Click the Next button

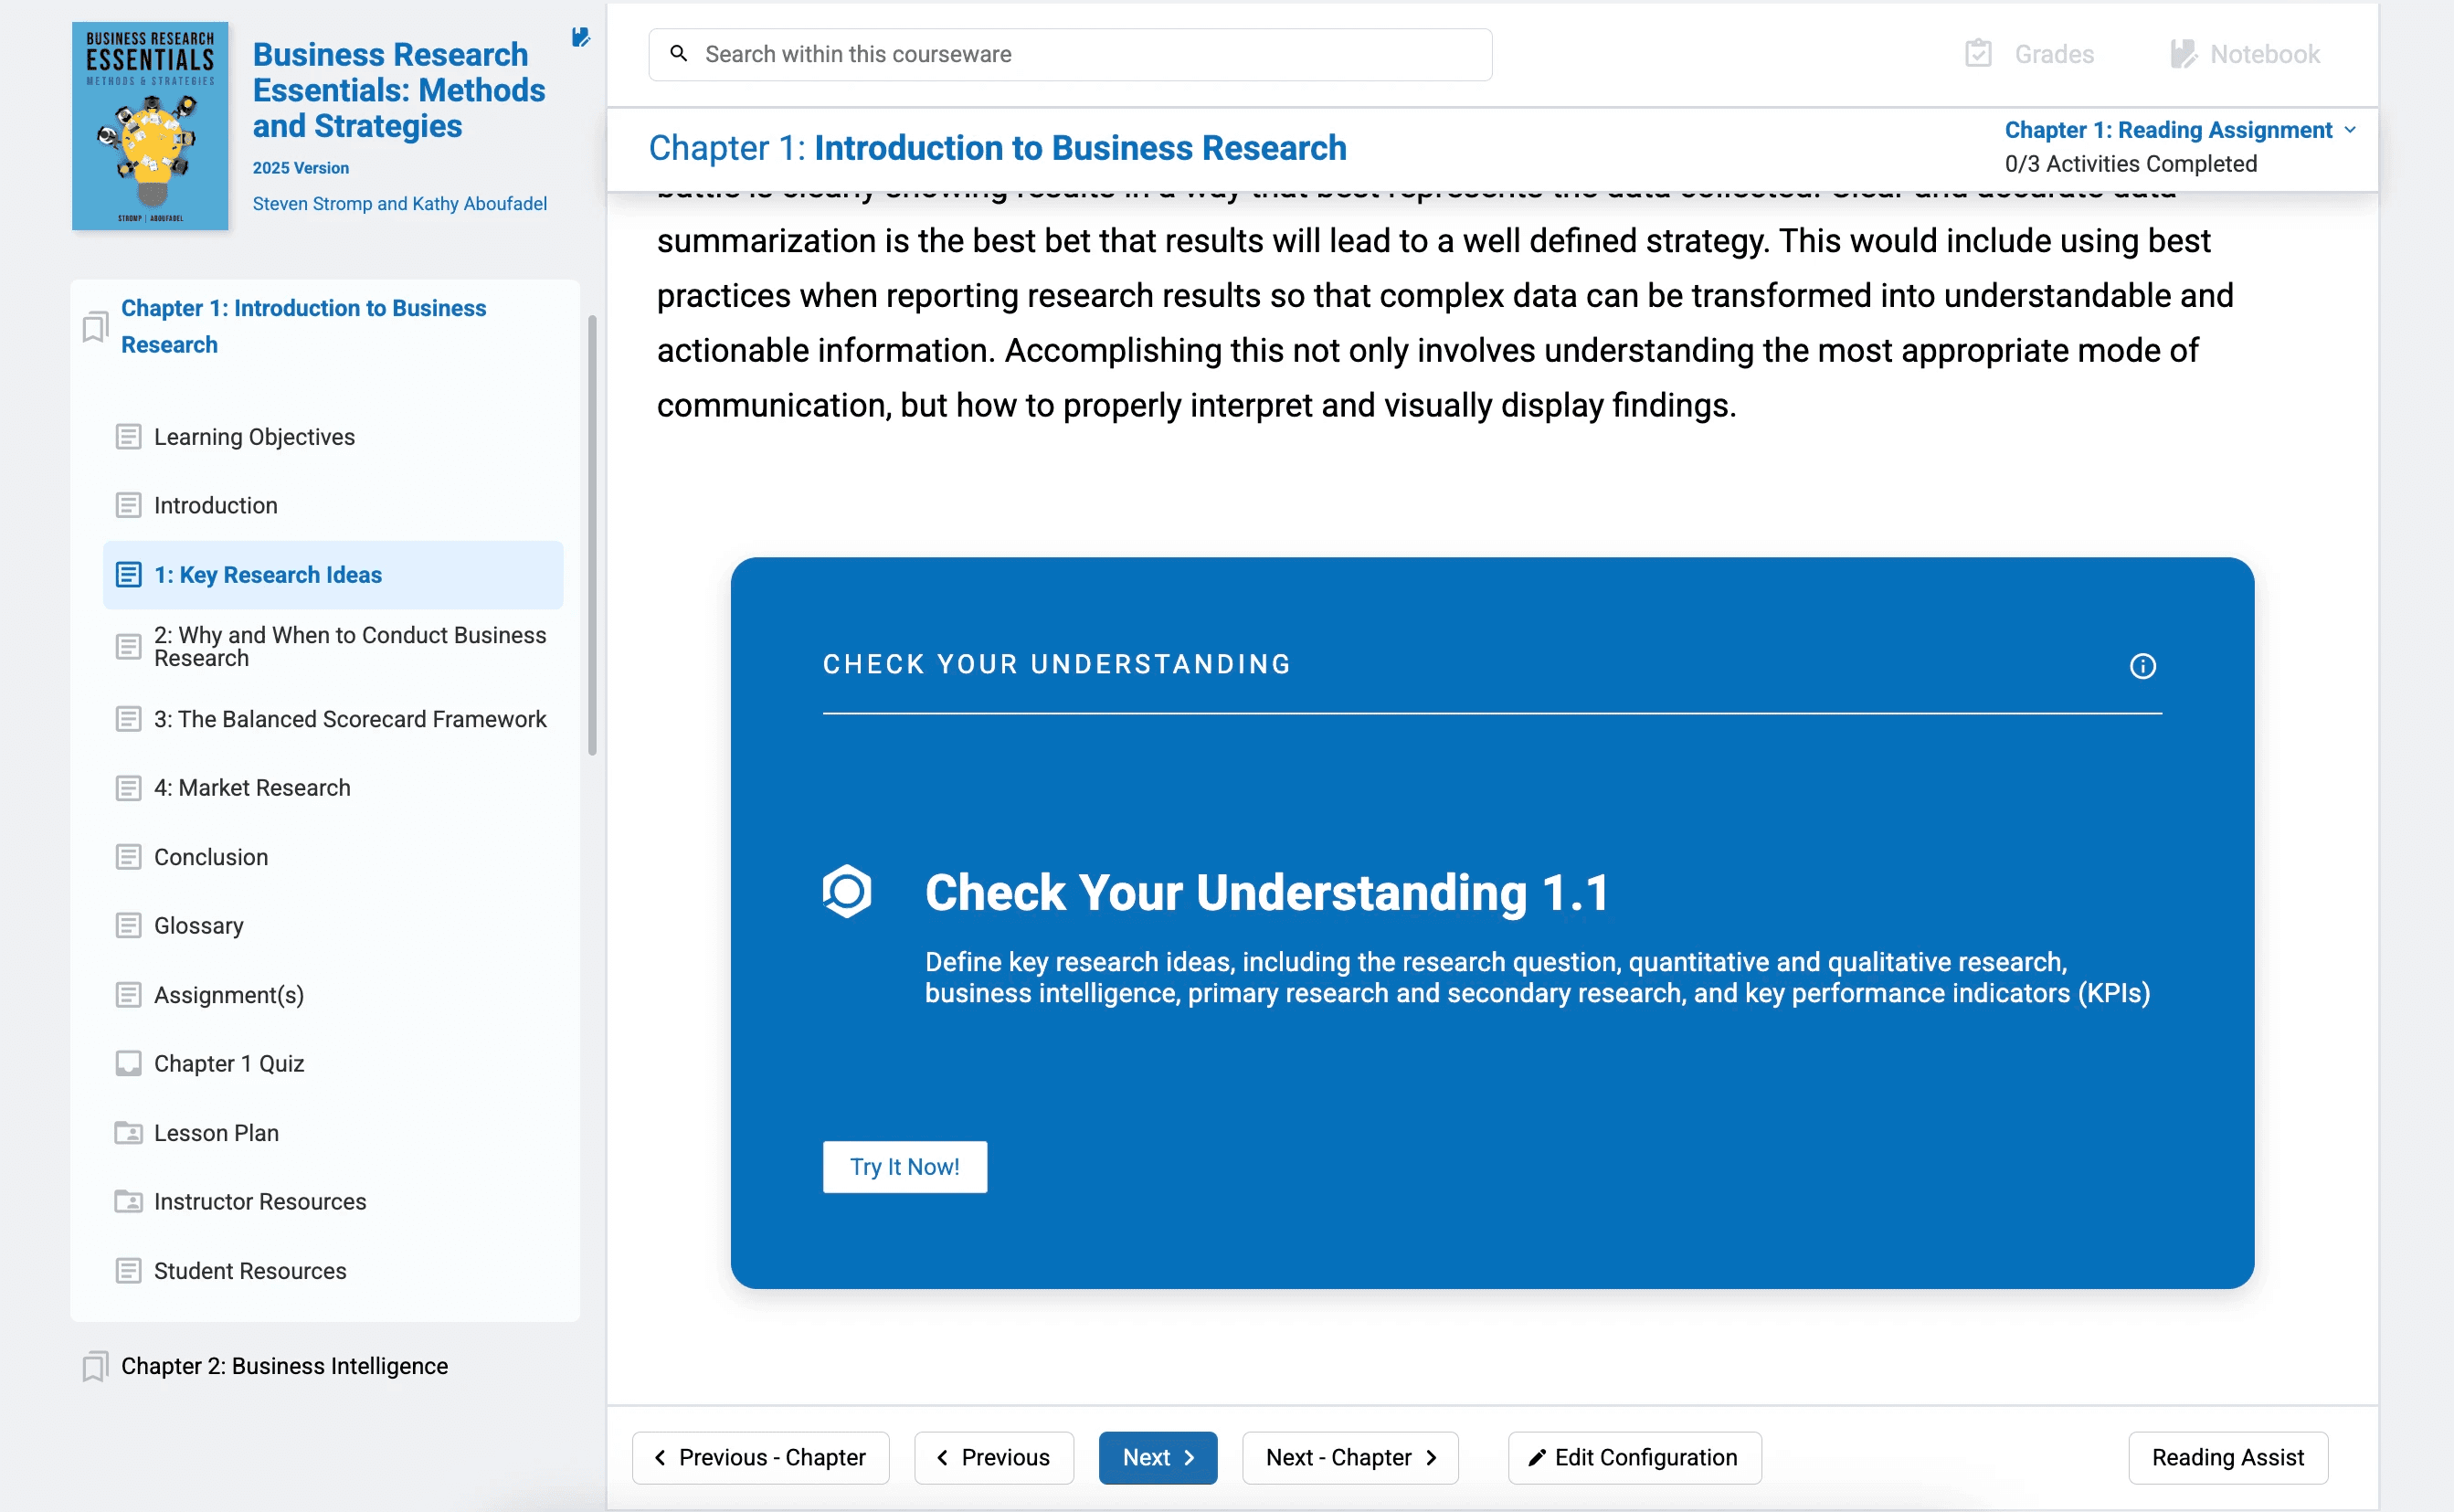pos(1157,1457)
